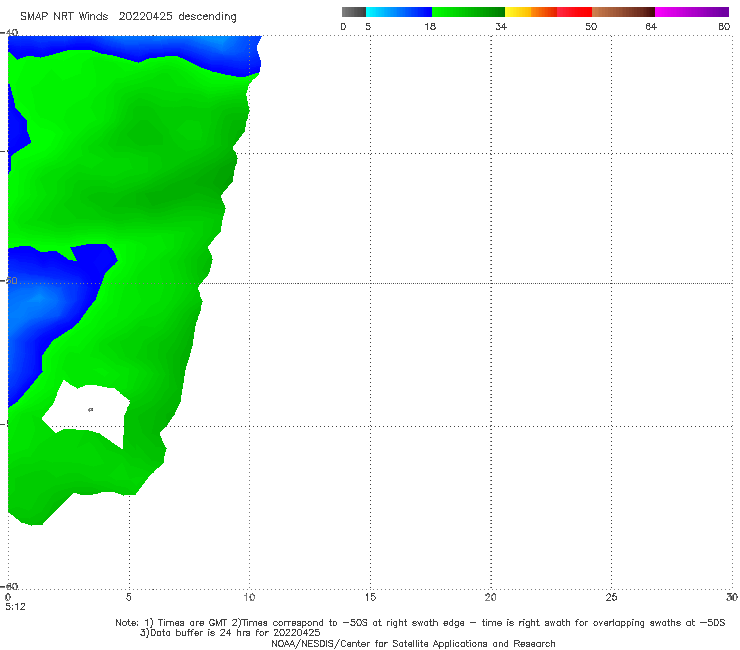Click the longitude axis label '10'
The height and width of the screenshot is (650, 740).
pyautogui.click(x=249, y=598)
